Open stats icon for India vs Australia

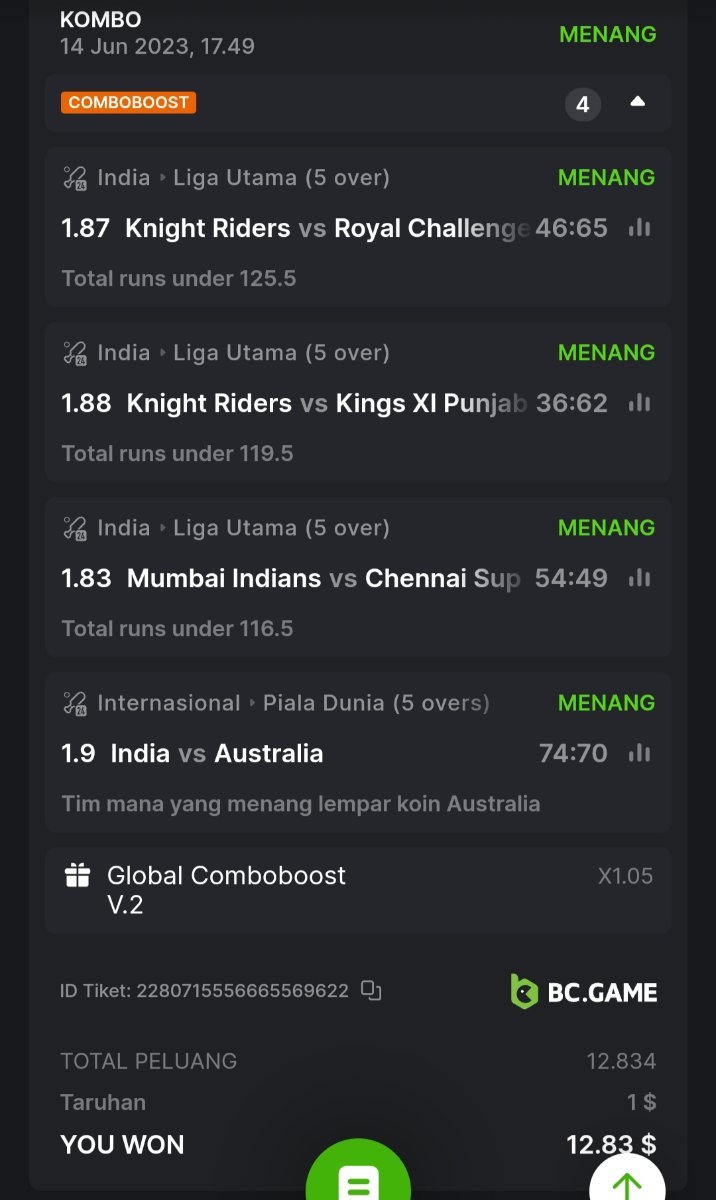[x=639, y=753]
